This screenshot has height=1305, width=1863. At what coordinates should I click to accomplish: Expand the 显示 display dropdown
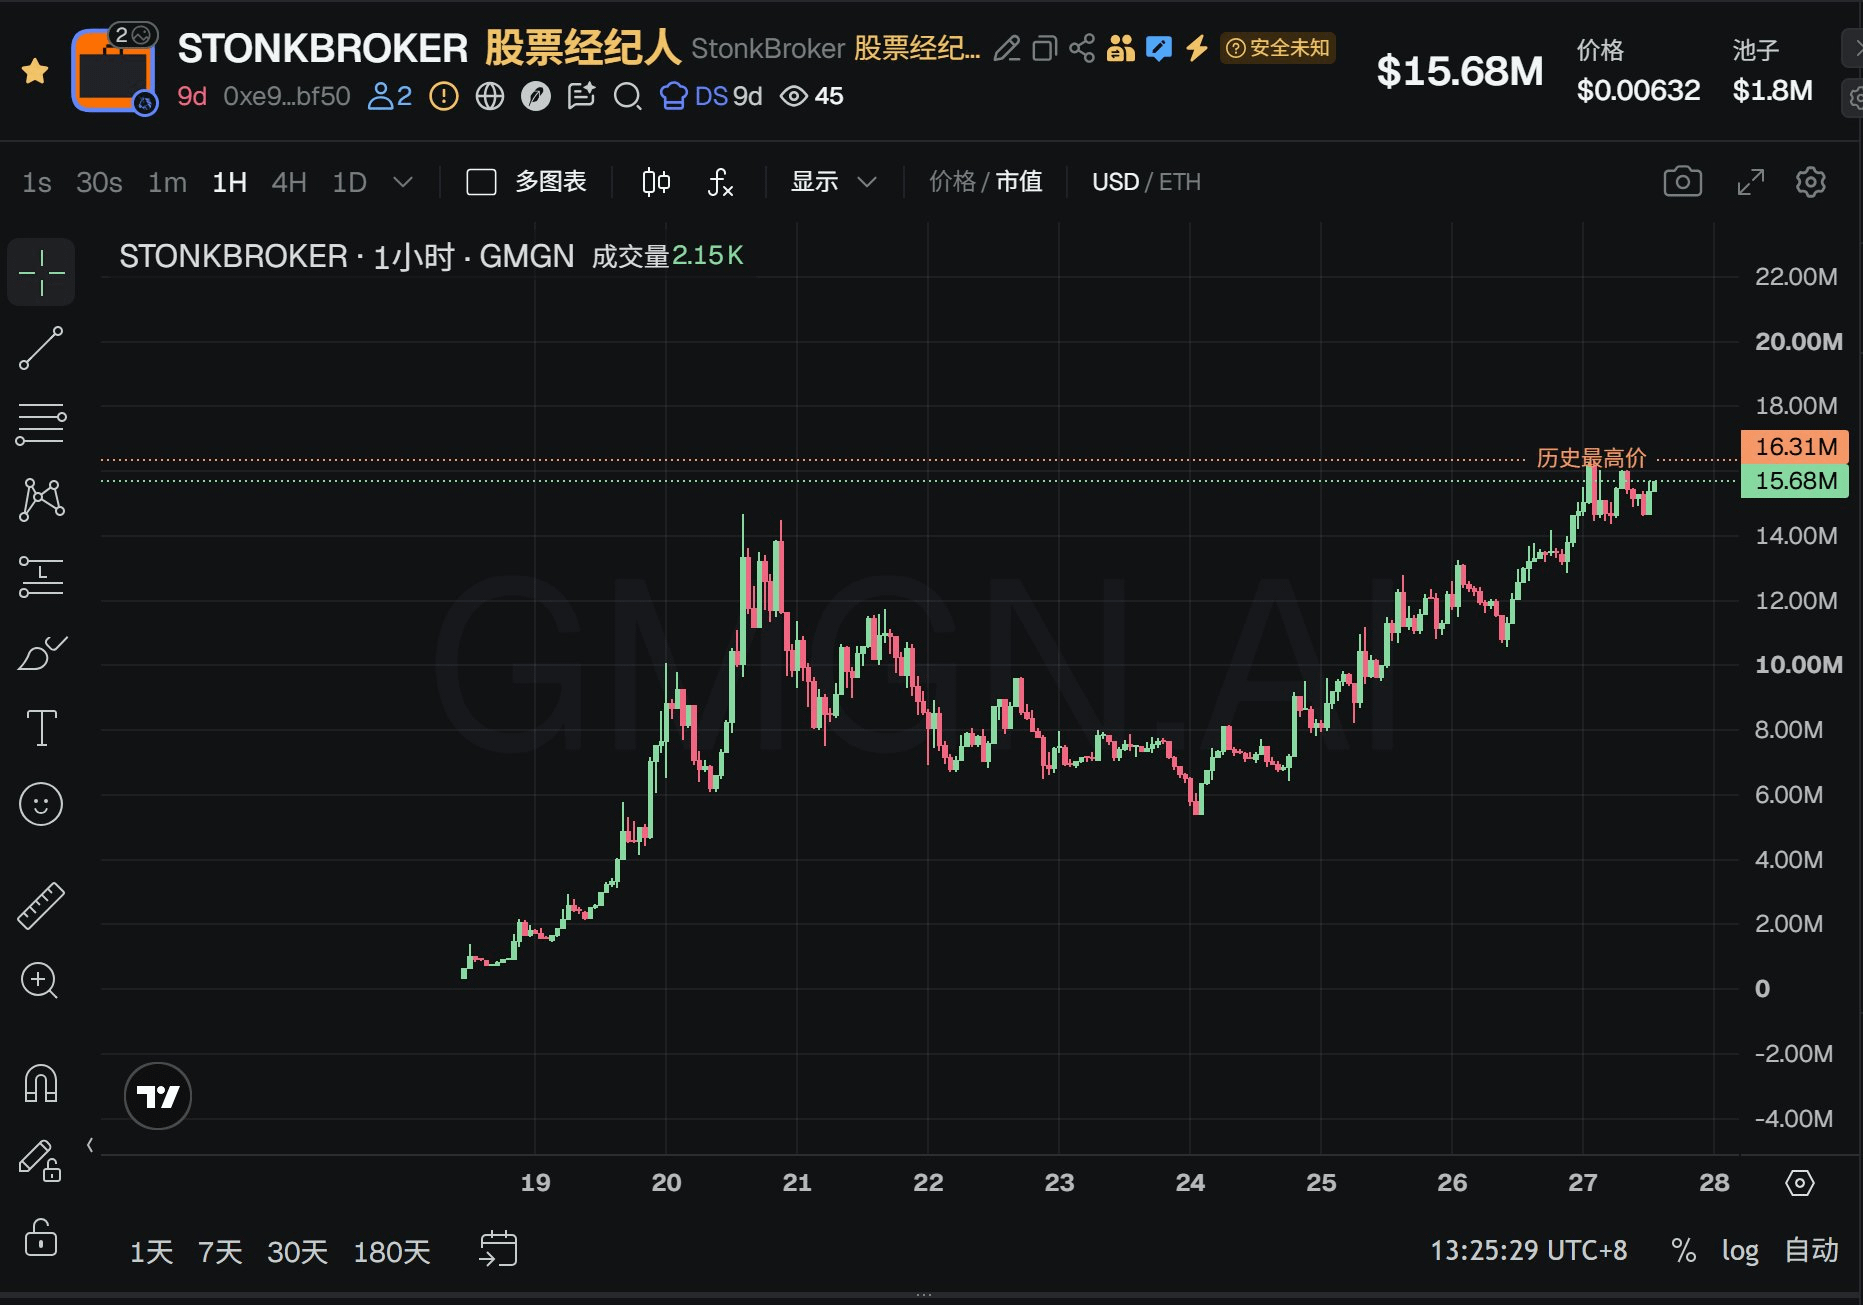point(833,182)
